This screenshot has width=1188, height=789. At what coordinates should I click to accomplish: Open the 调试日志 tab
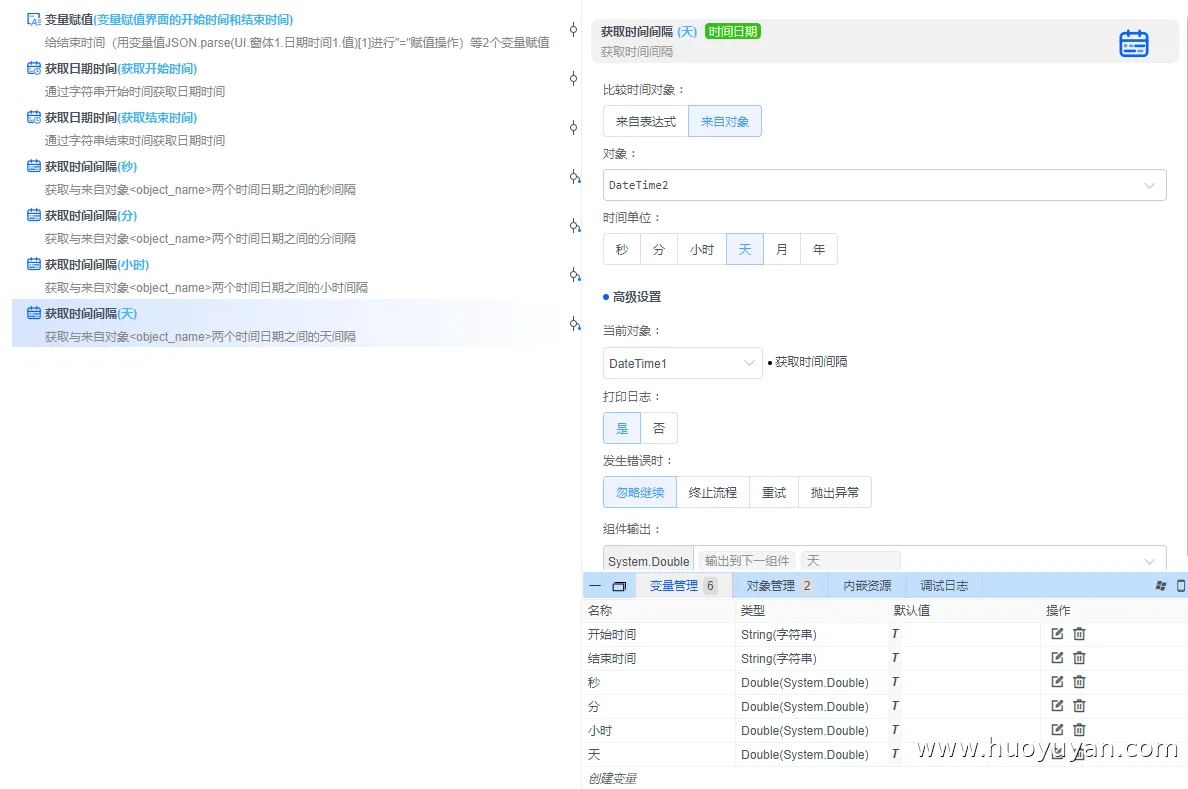tap(944, 586)
